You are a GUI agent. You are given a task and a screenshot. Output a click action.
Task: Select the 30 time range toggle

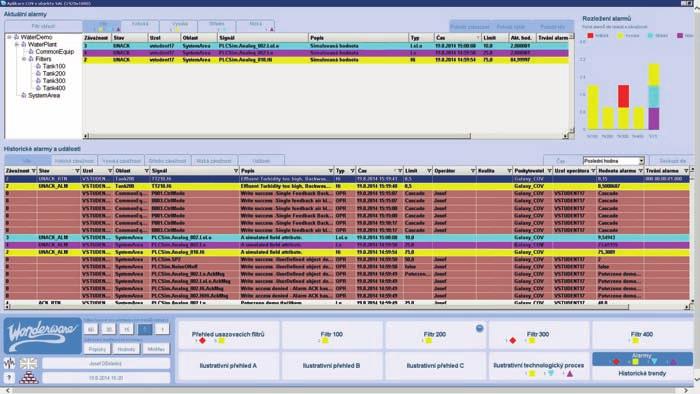109,330
